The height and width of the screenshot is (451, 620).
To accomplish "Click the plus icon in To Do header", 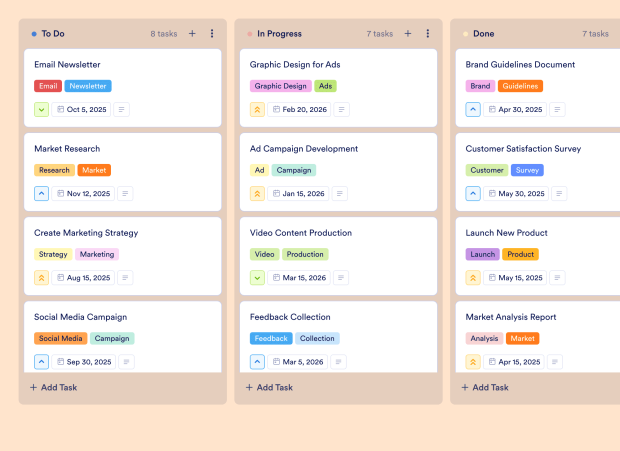I will pos(192,34).
